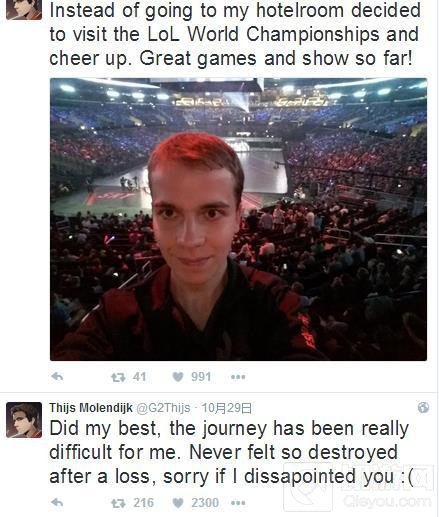Click the 216 retweet count
The image size is (439, 517).
143,503
